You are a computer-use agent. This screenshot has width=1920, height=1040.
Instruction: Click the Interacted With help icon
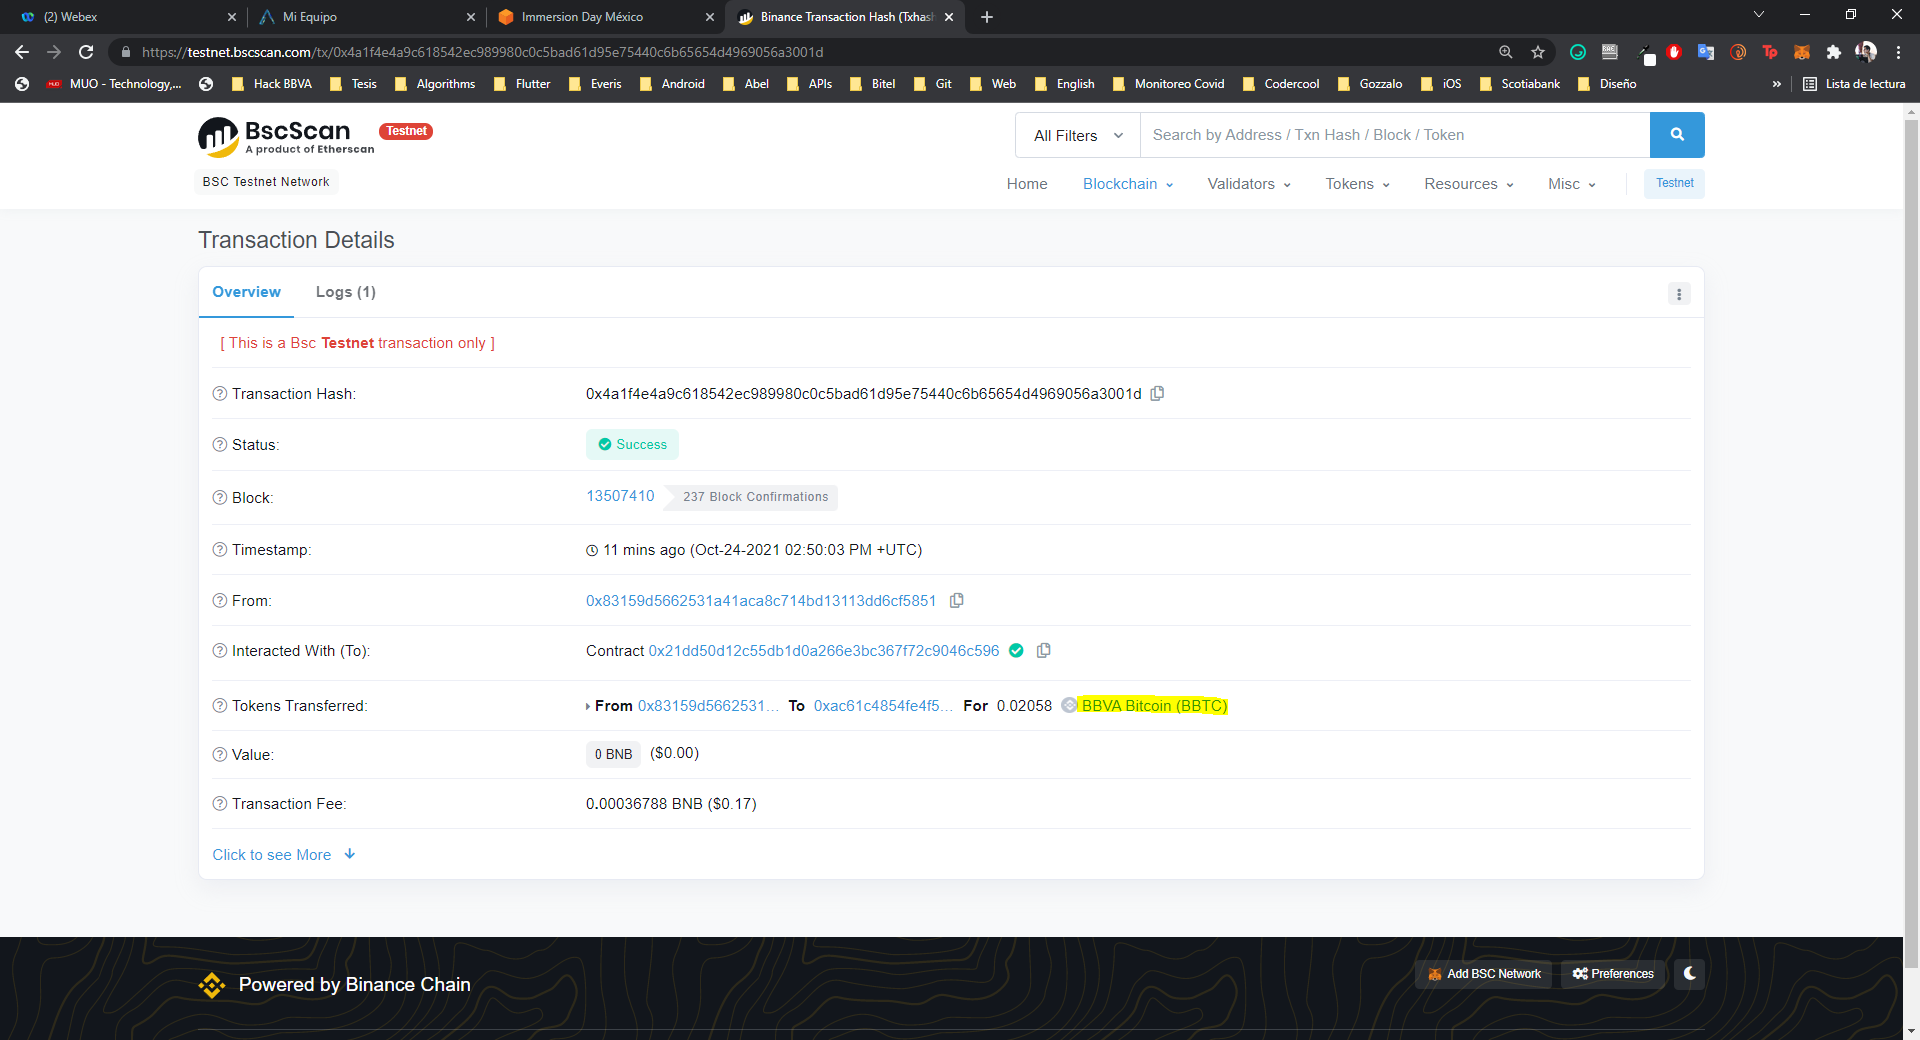coord(220,651)
